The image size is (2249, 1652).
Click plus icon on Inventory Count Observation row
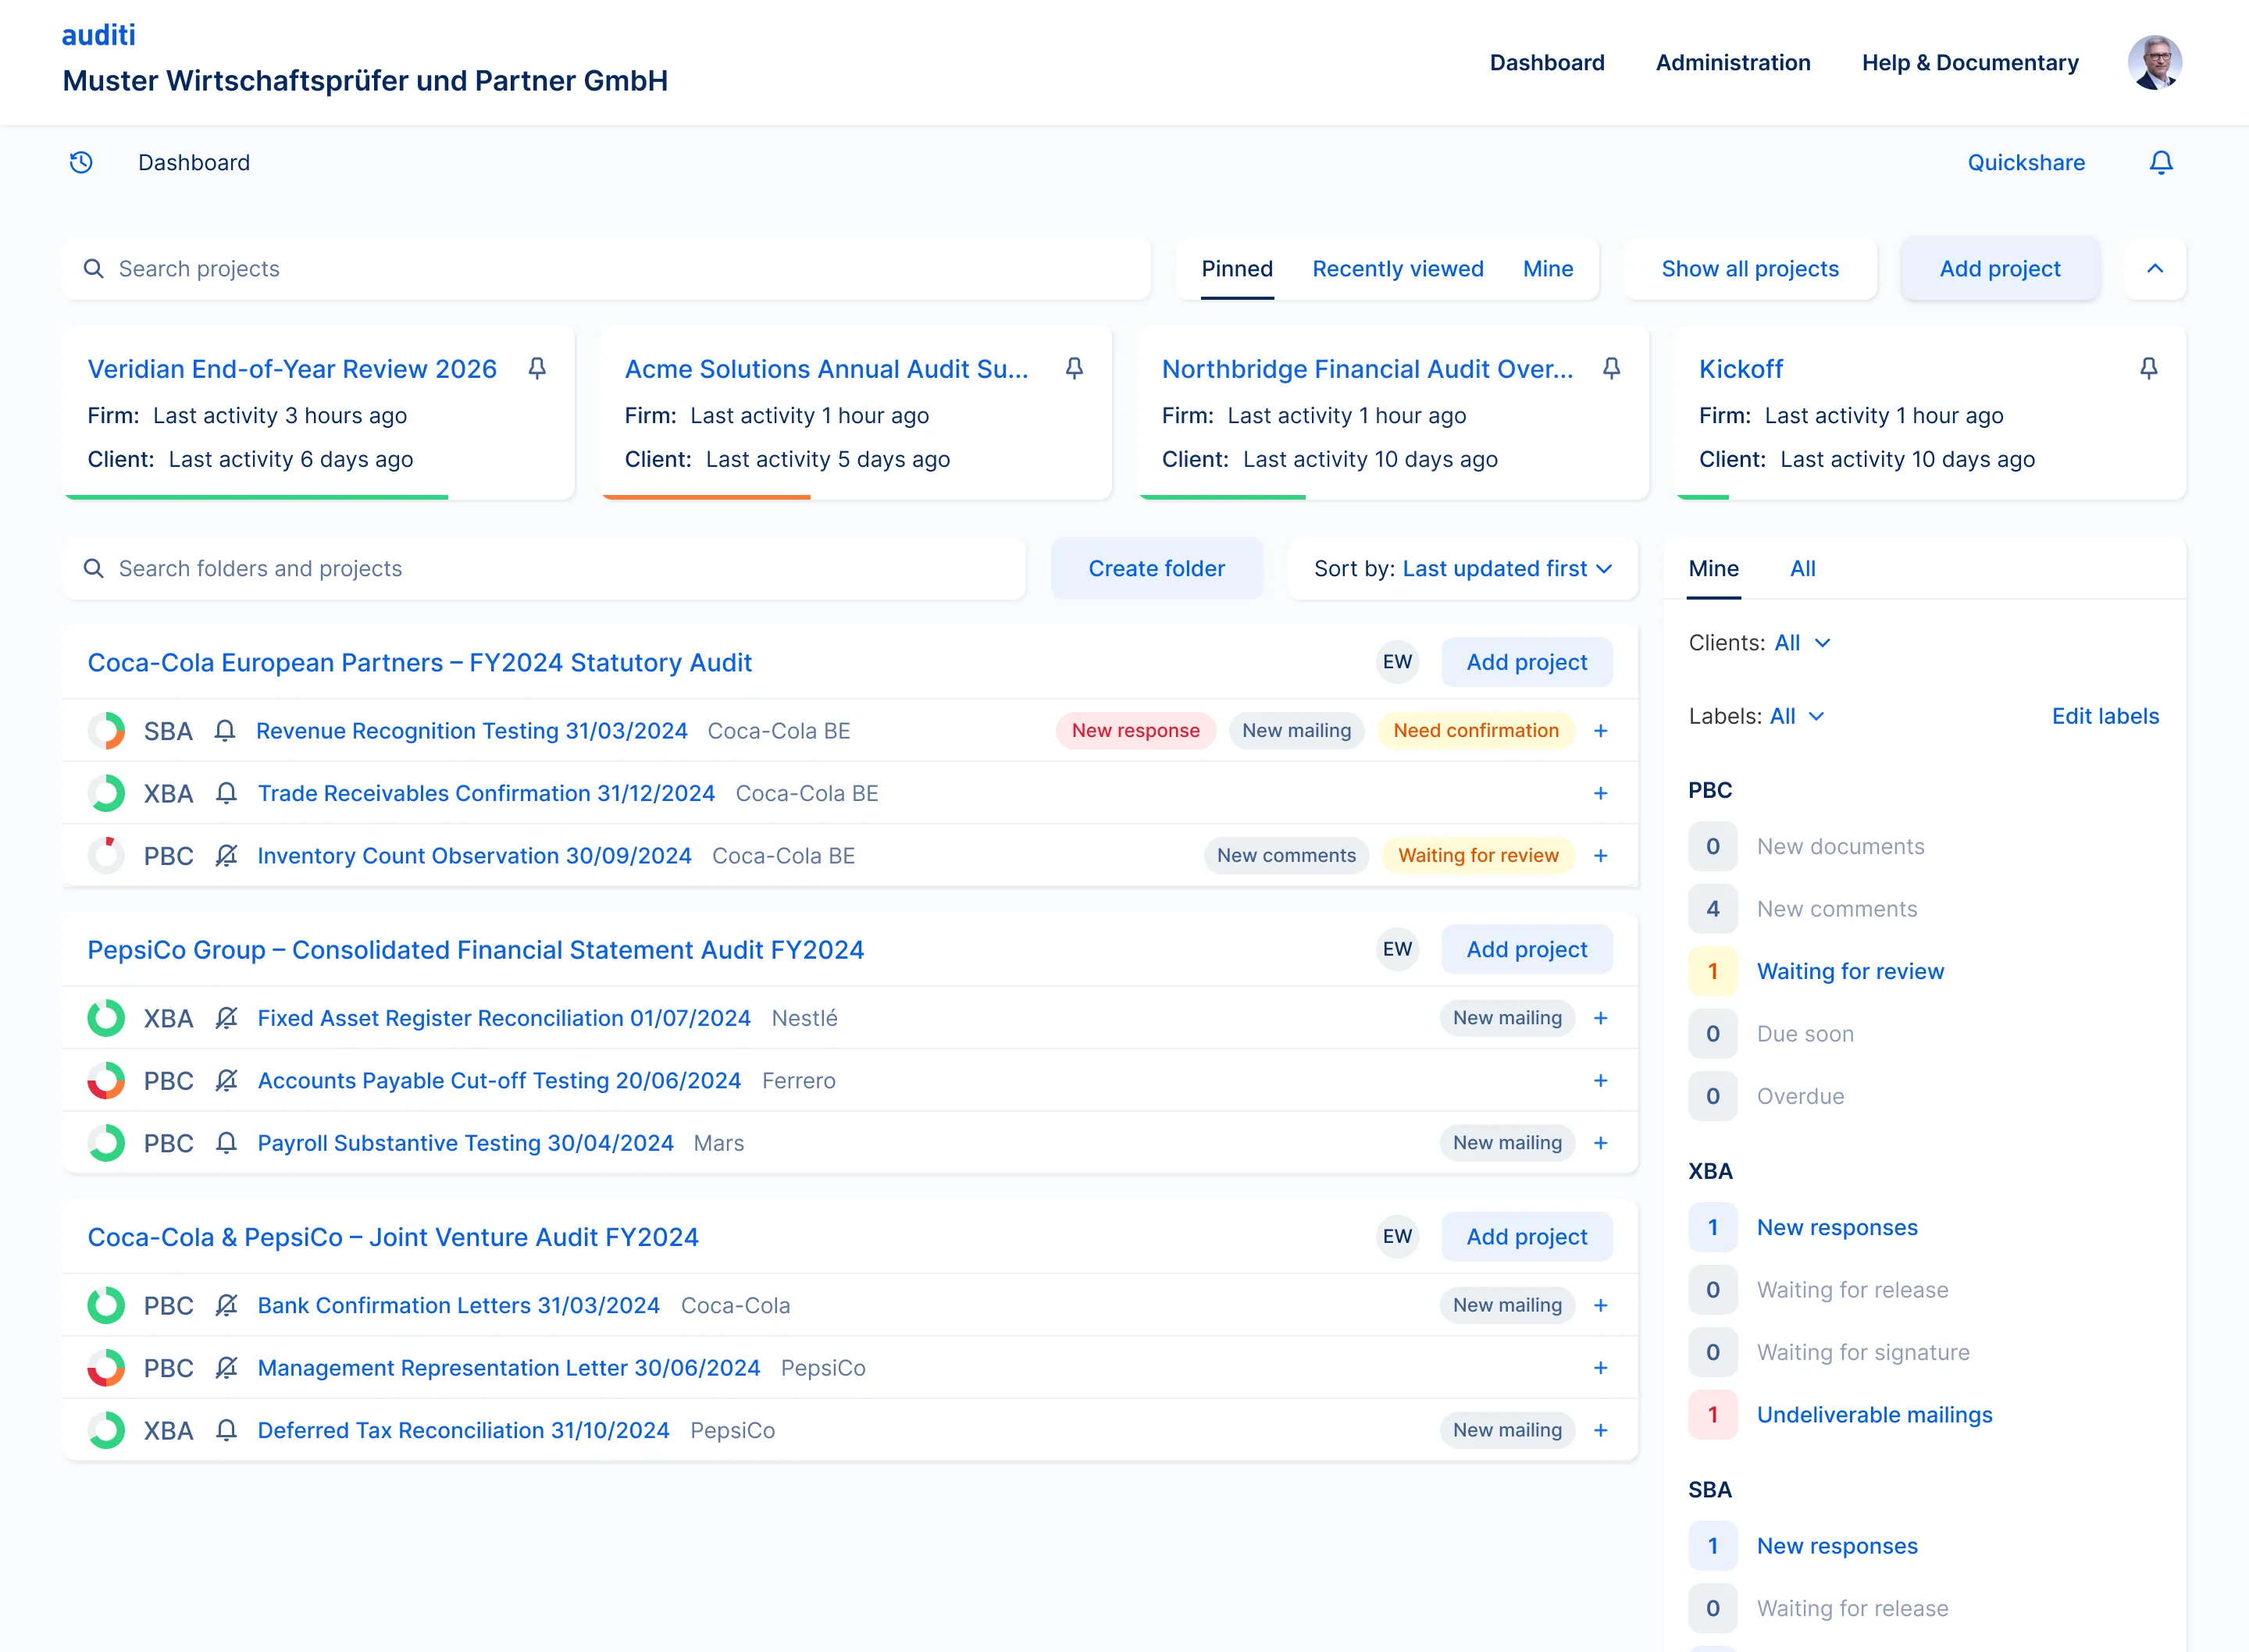1600,856
